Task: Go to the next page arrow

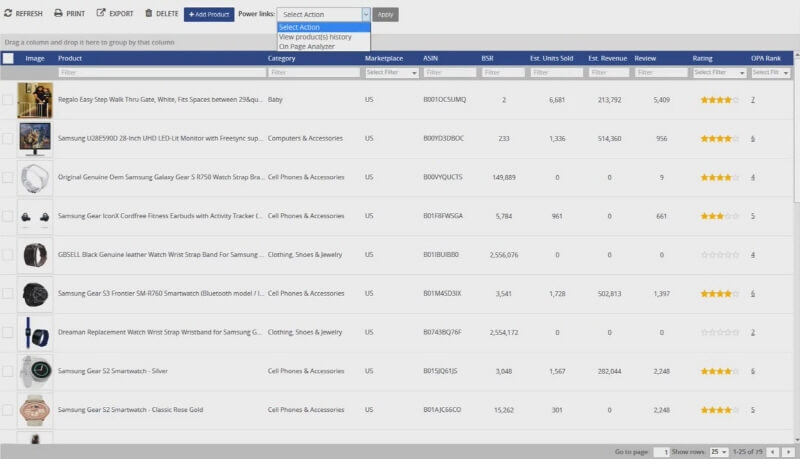Action: (x=789, y=452)
